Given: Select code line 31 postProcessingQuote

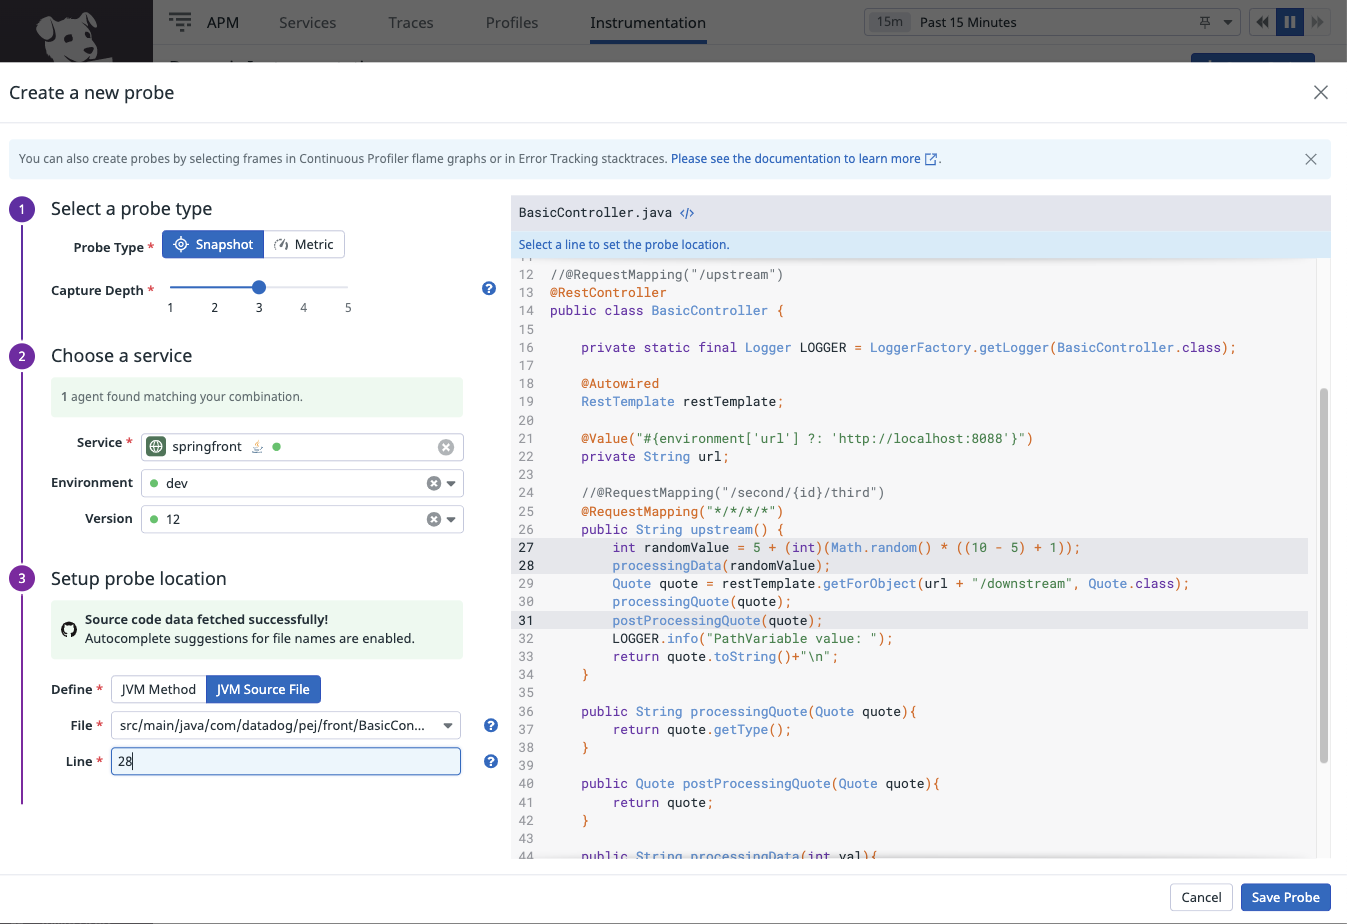Looking at the screenshot, I should coord(909,620).
